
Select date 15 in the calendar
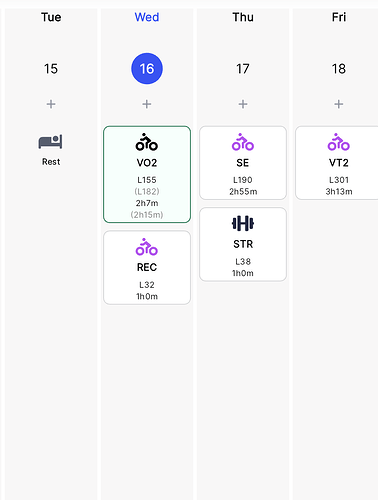(x=51, y=69)
